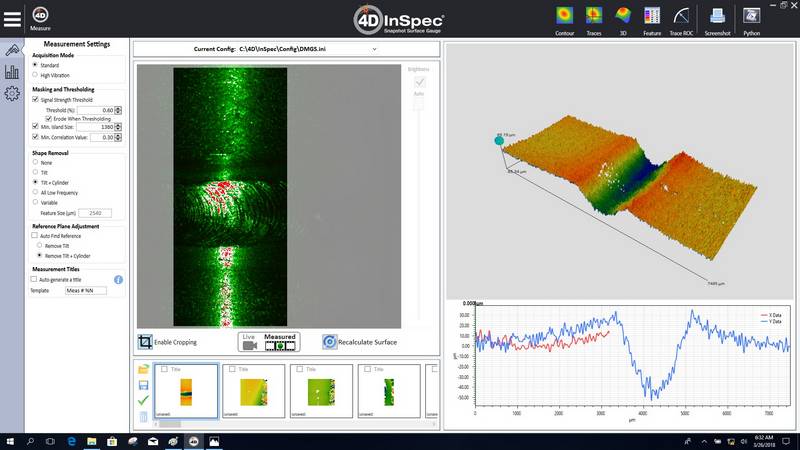
Task: Adjust the Min. Island Size stepper
Action: tap(118, 127)
